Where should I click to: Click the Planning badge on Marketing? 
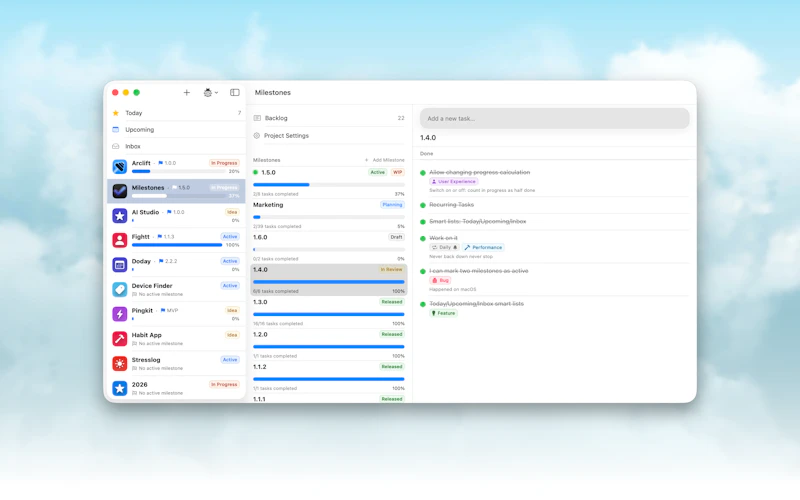[392, 205]
